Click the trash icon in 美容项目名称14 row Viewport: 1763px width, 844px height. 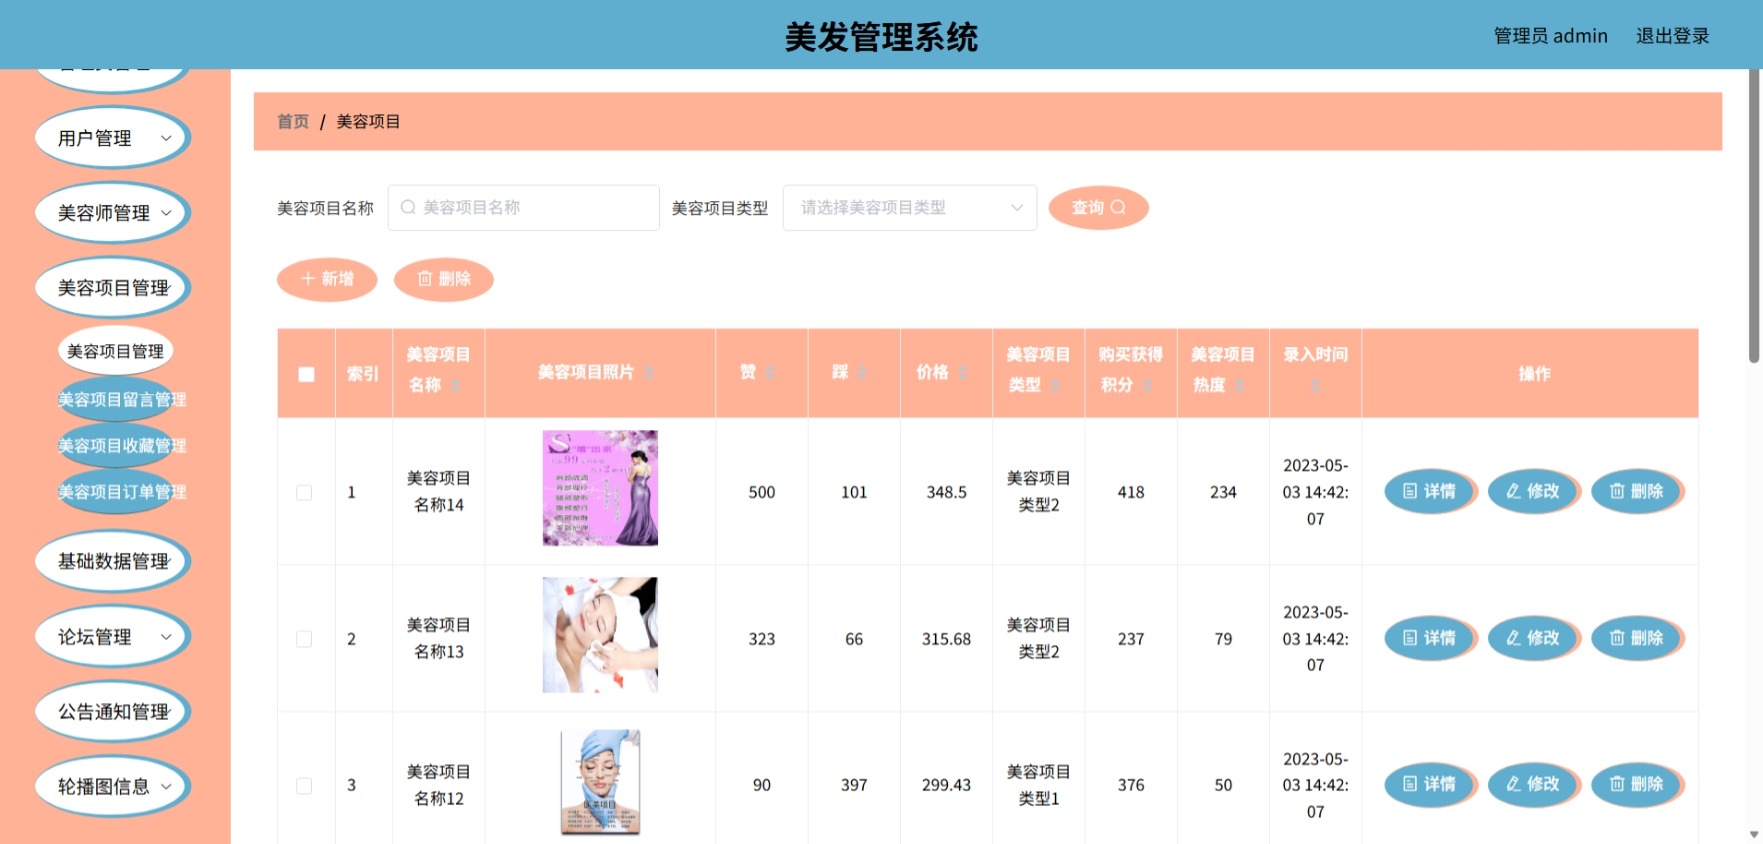coord(1617,491)
